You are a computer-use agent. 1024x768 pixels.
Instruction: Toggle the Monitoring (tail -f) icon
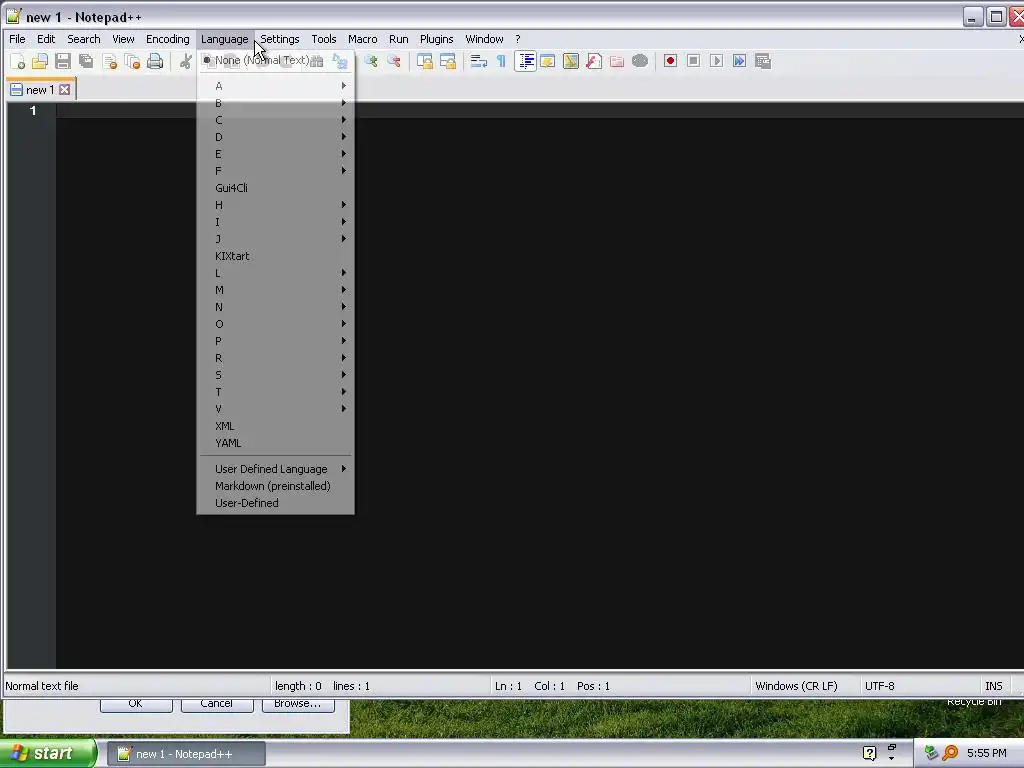tap(640, 61)
